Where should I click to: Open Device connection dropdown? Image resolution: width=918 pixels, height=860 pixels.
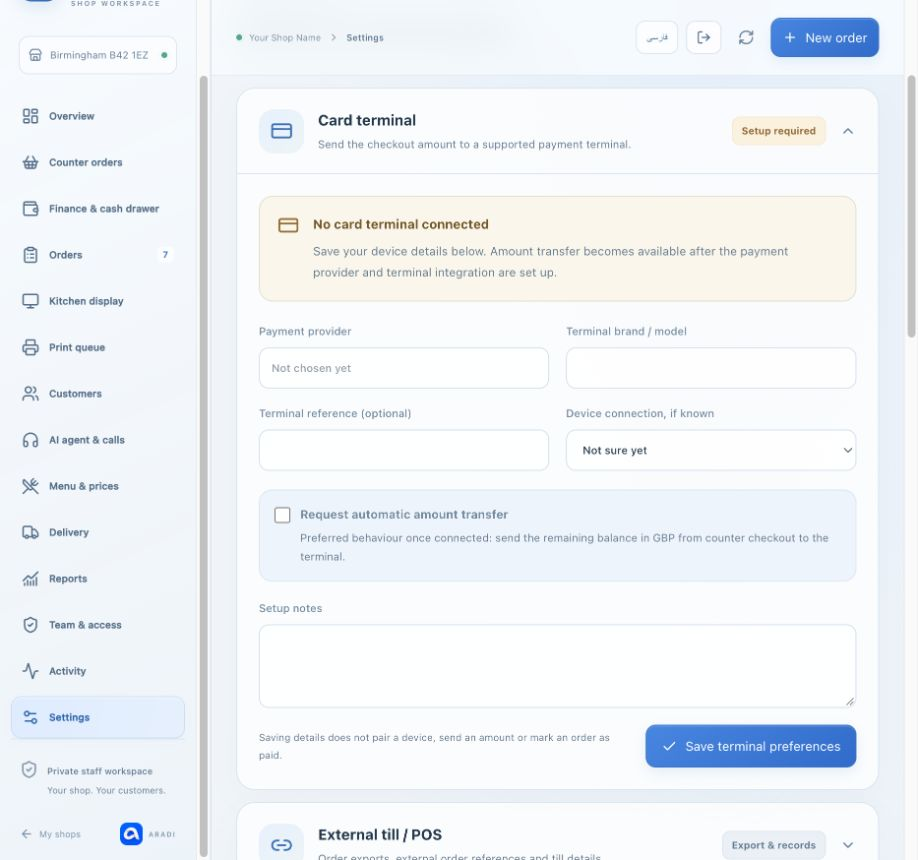[711, 450]
